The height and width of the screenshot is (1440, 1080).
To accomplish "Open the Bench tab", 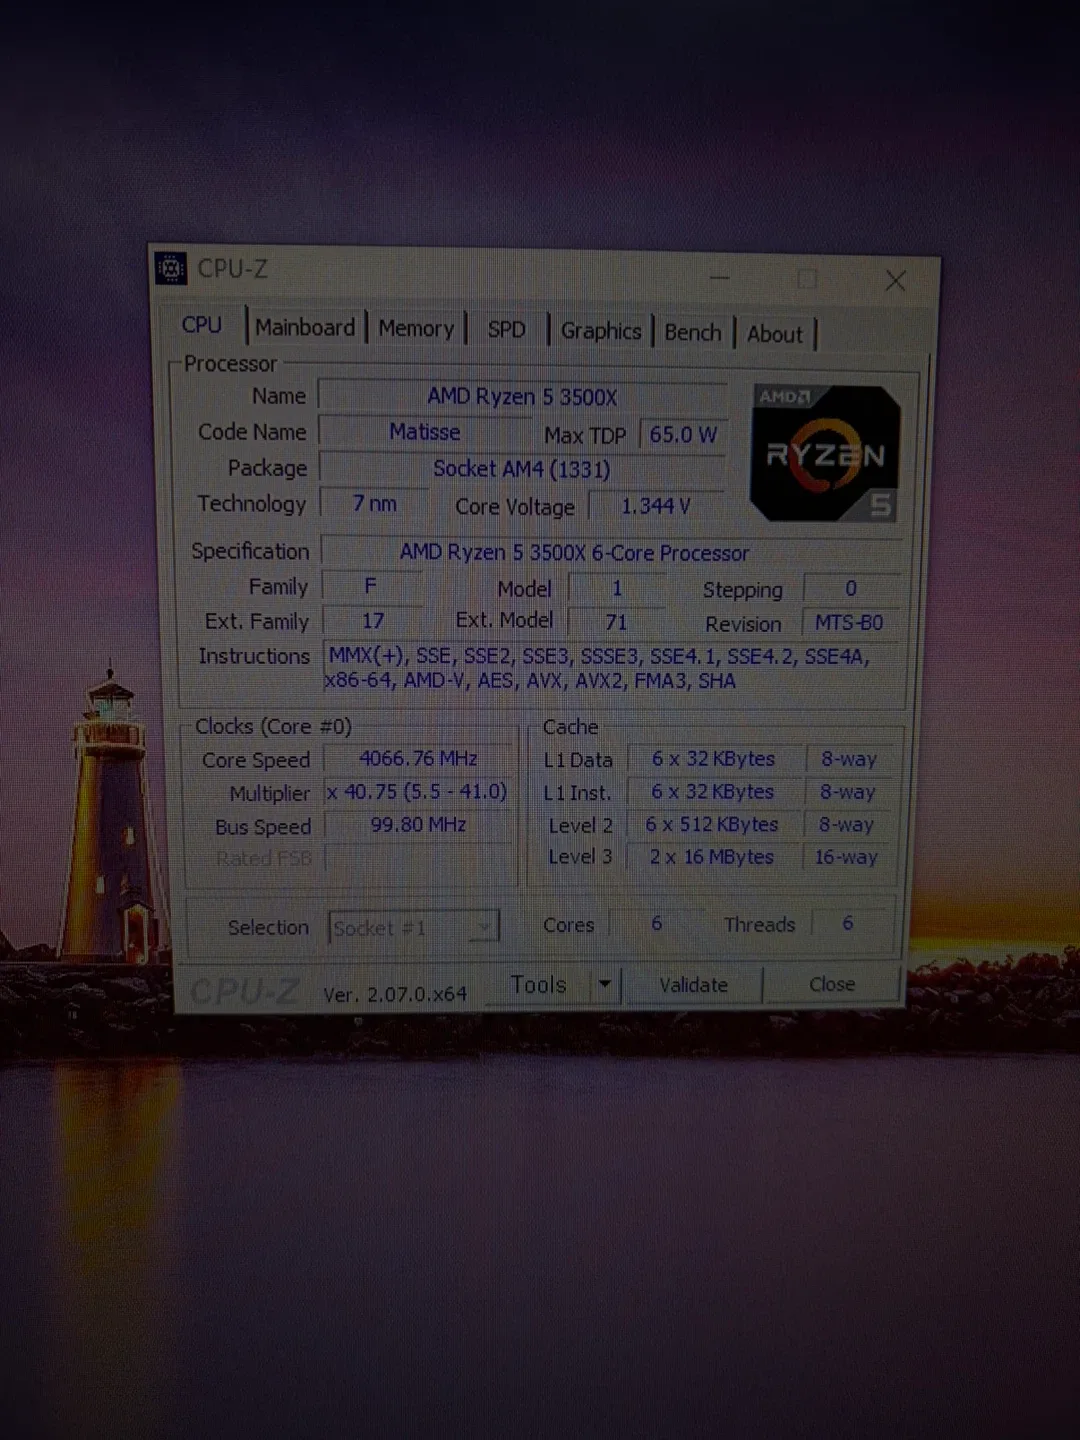I will 692,333.
